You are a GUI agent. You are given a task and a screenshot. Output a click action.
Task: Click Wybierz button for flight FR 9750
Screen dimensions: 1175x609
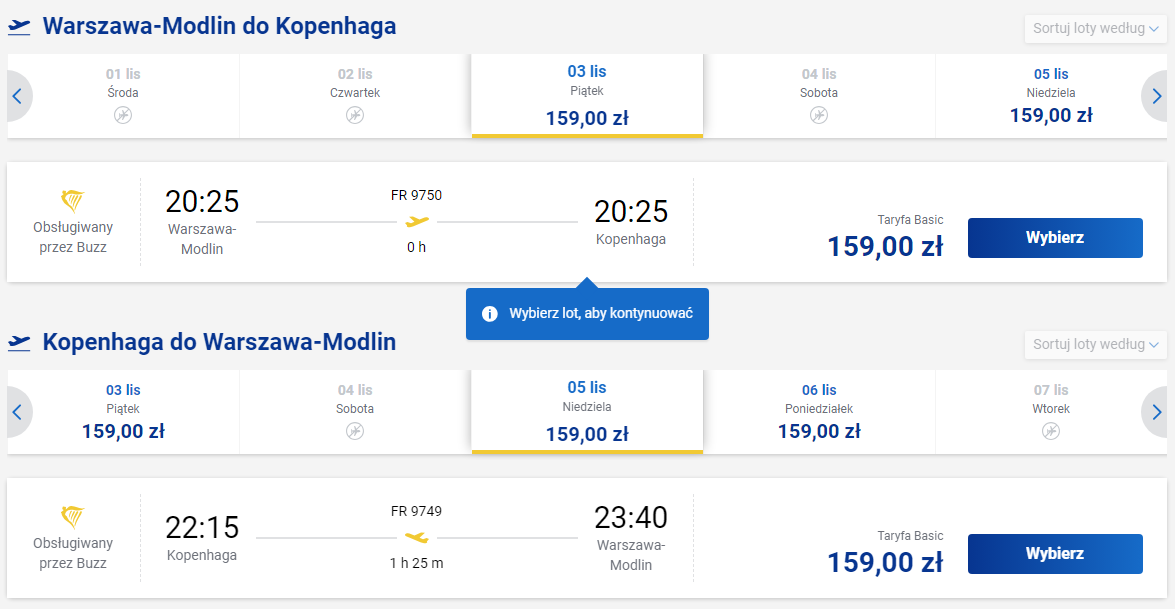pos(1055,237)
